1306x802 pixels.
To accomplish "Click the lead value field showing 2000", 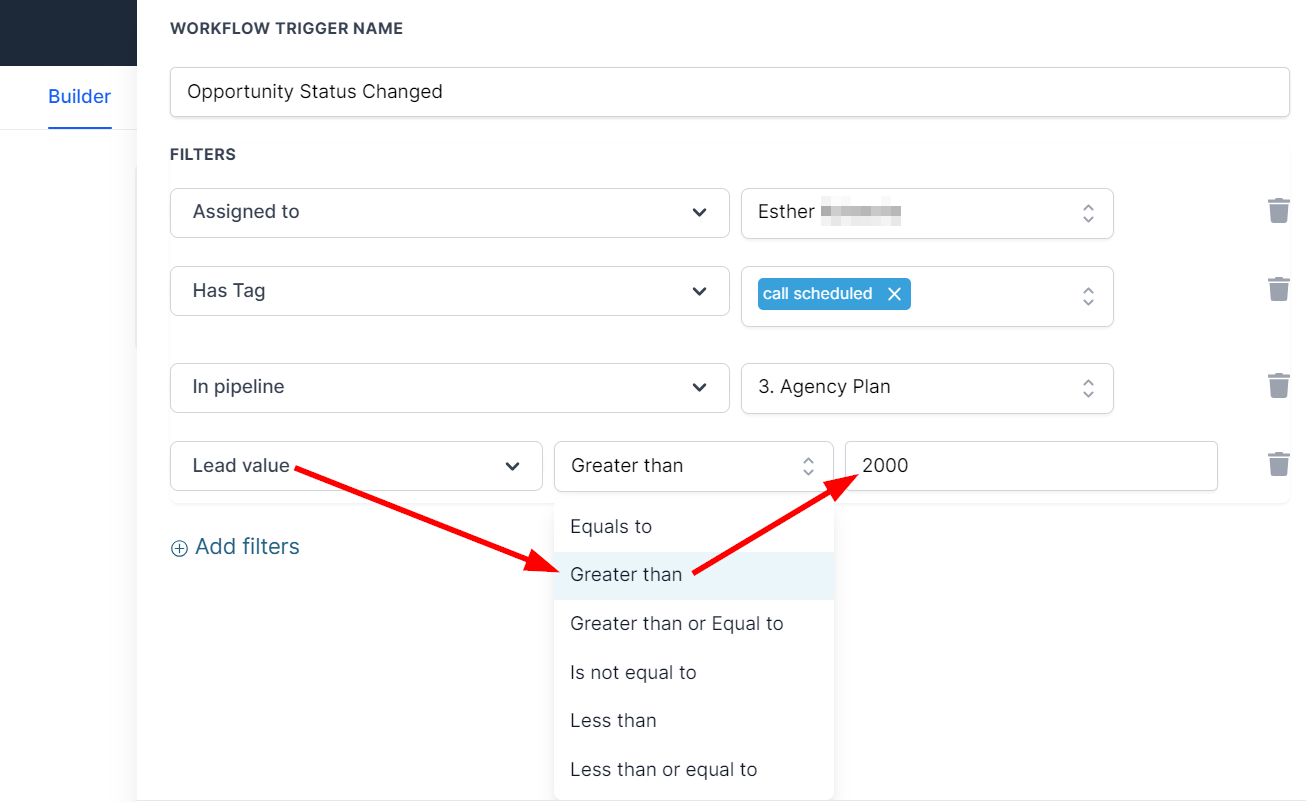I will click(x=1030, y=466).
